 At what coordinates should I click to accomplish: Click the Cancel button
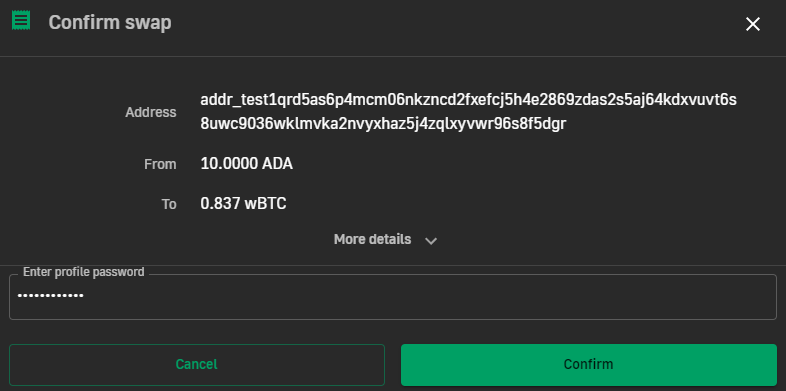[196, 364]
